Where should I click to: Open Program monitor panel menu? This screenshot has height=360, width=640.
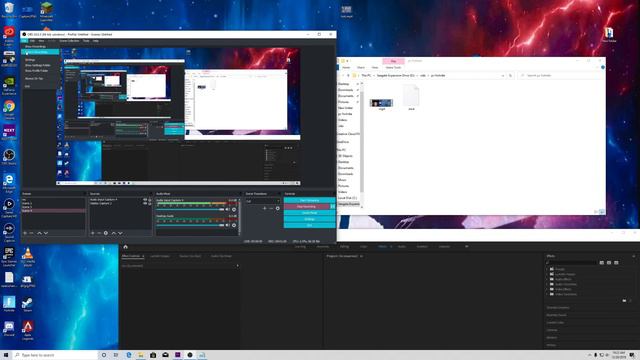tap(361, 256)
